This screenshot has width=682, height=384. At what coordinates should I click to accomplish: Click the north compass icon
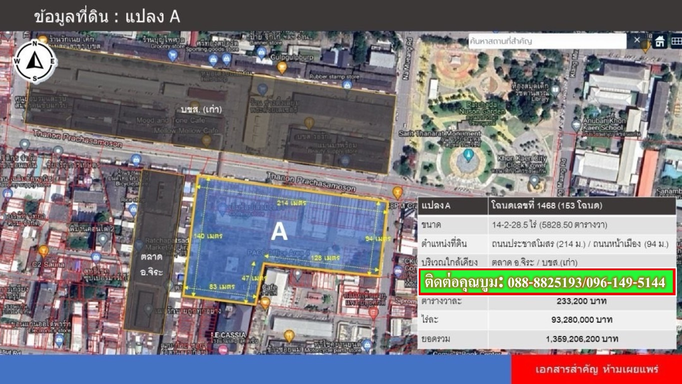pyautogui.click(x=35, y=61)
